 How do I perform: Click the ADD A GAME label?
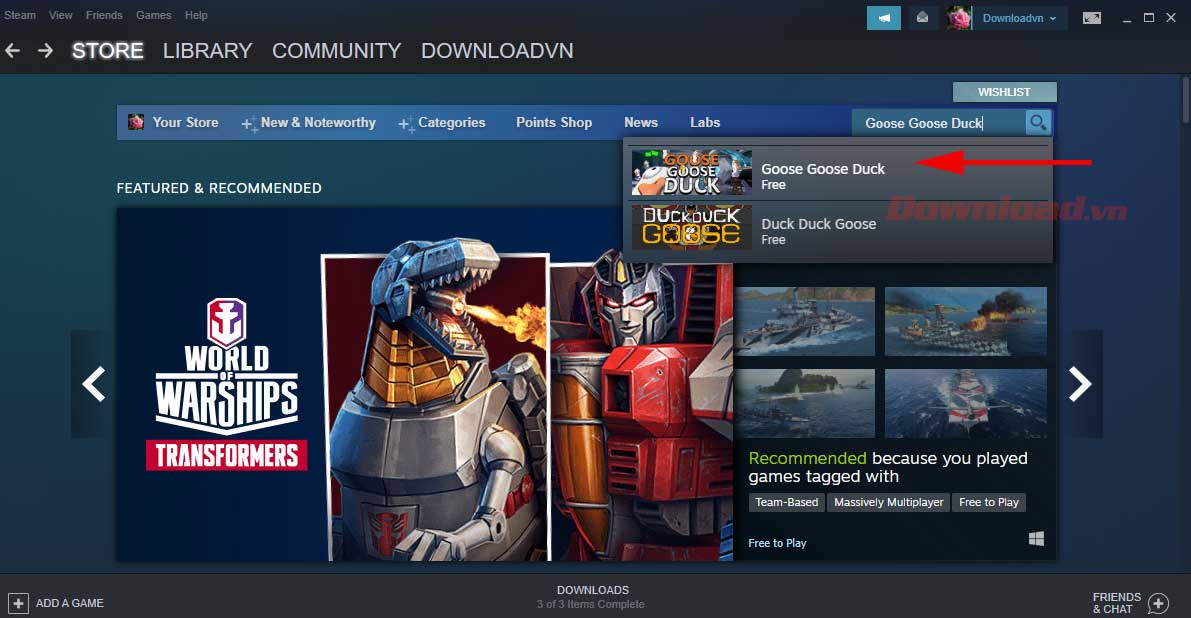pyautogui.click(x=70, y=604)
